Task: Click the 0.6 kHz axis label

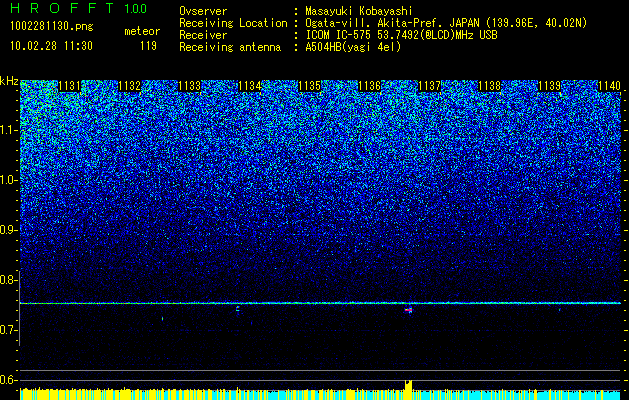Action: pos(8,380)
